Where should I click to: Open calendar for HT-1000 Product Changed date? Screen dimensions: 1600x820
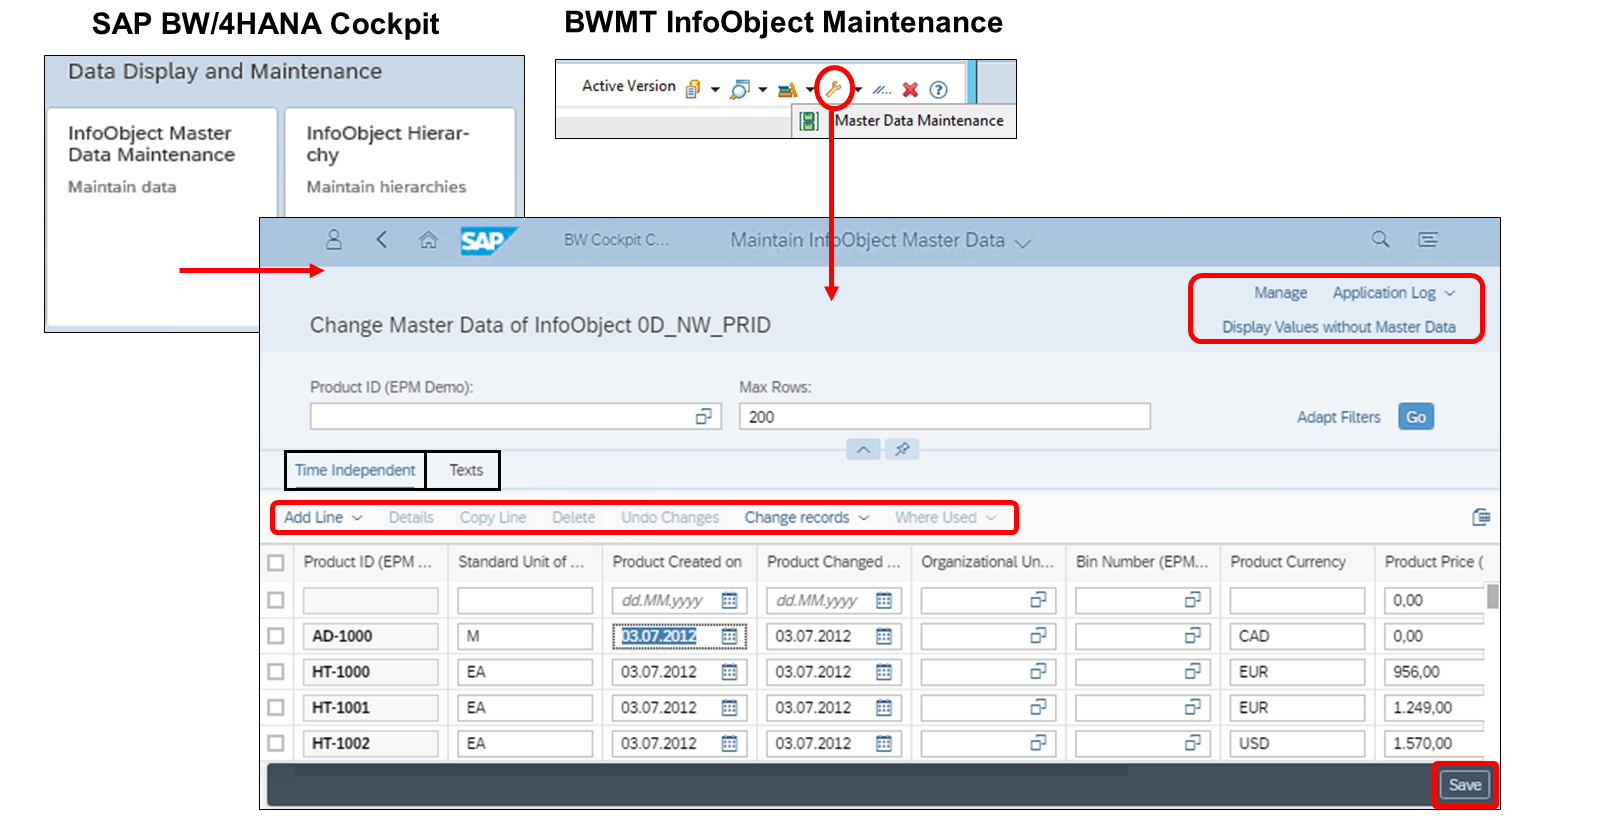(x=884, y=672)
